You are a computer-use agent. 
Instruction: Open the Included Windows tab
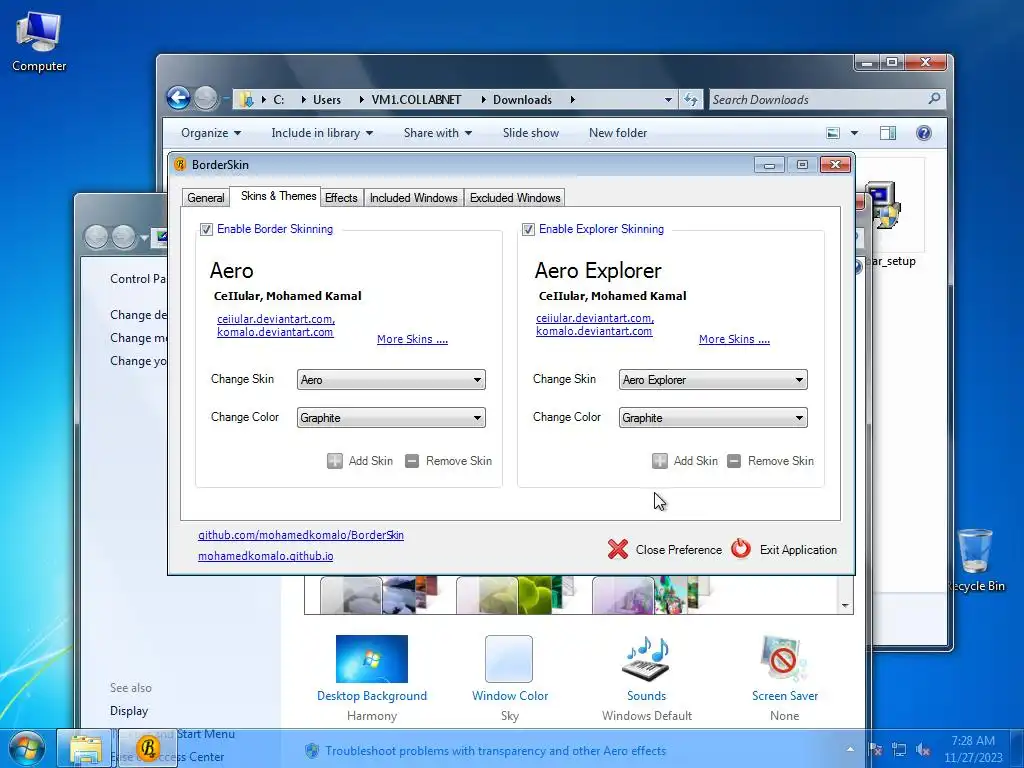click(x=413, y=198)
